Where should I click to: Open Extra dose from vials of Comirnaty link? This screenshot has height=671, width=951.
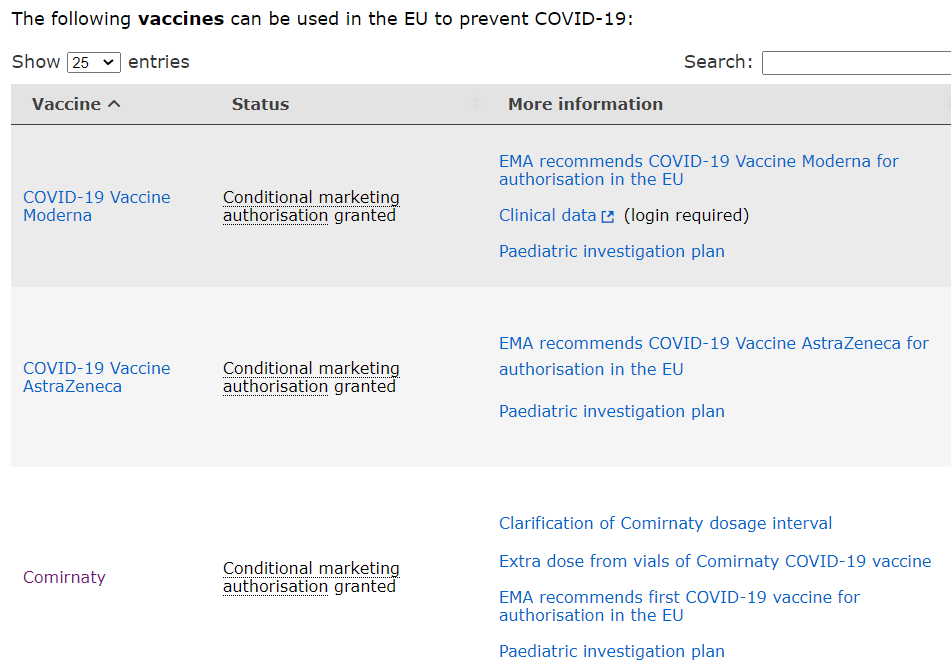pos(714,561)
